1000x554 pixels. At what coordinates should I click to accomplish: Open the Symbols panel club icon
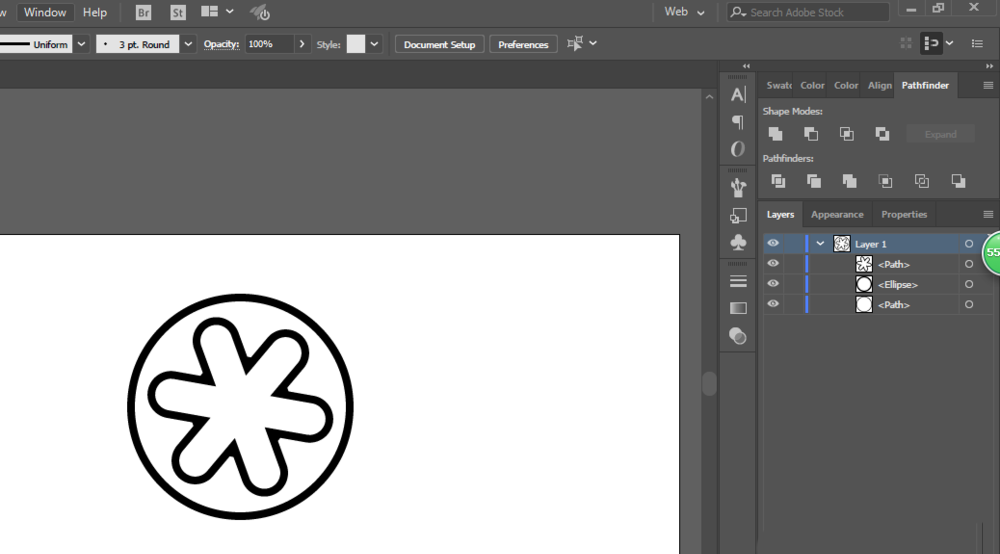(738, 242)
